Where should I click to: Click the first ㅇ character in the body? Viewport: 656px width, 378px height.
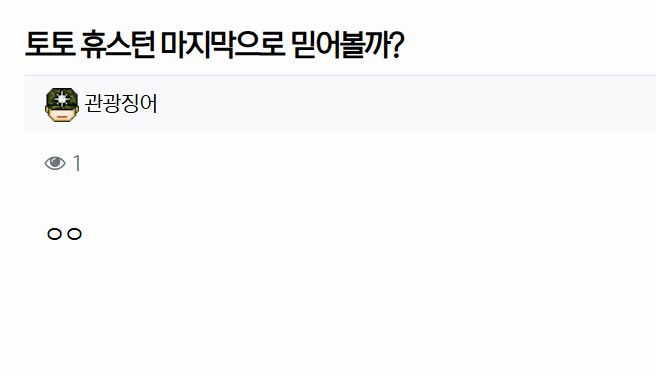54,234
